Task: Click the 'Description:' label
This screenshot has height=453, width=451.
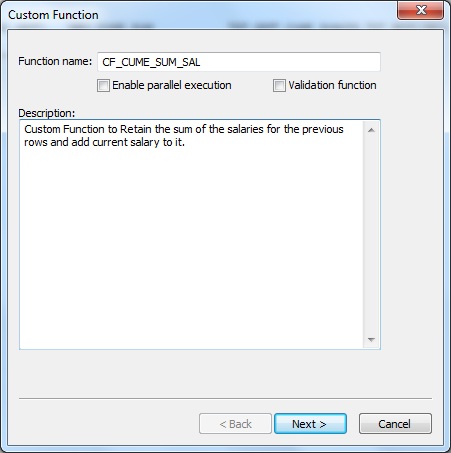Action: (47, 113)
